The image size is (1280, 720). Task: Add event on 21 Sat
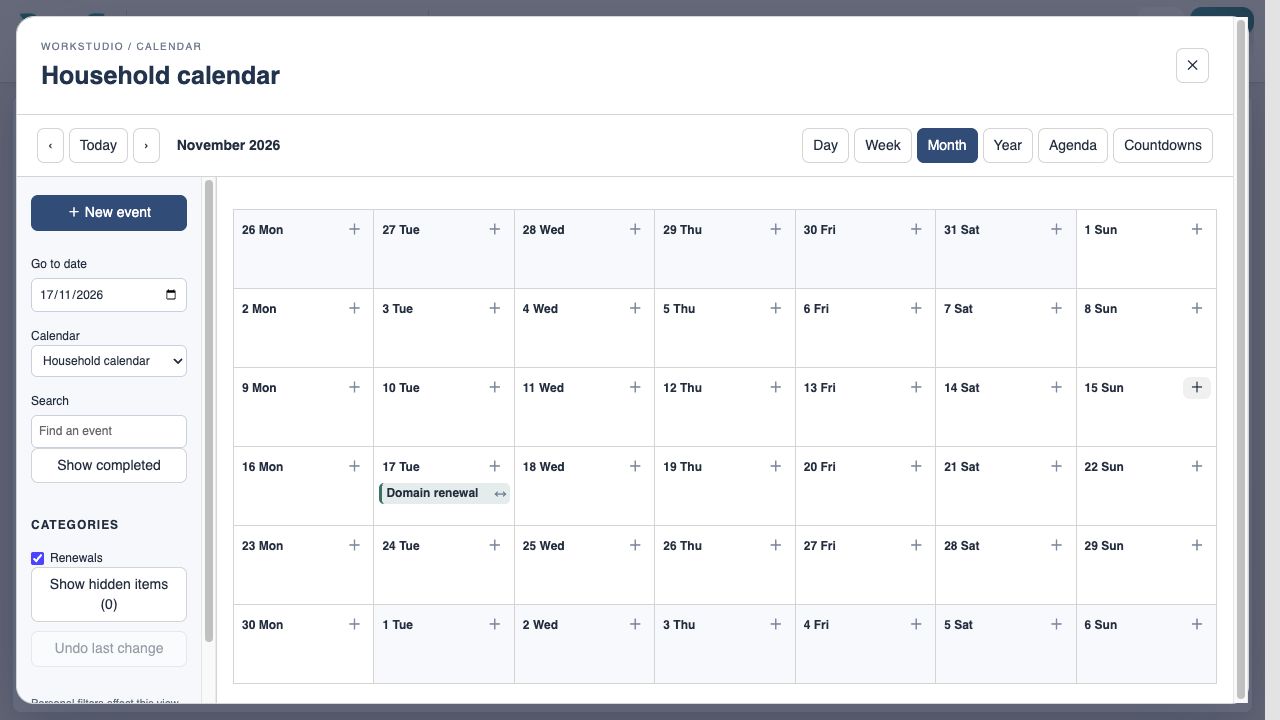click(1056, 467)
